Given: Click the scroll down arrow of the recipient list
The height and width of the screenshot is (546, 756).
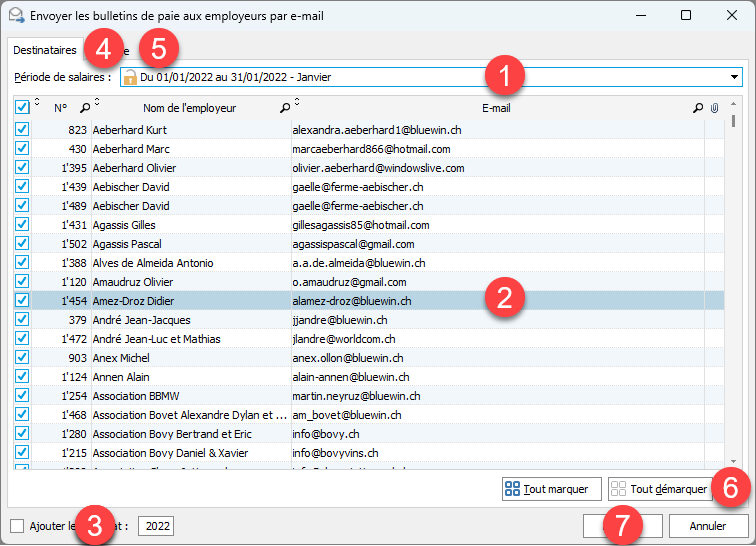Looking at the screenshot, I should click(x=735, y=462).
